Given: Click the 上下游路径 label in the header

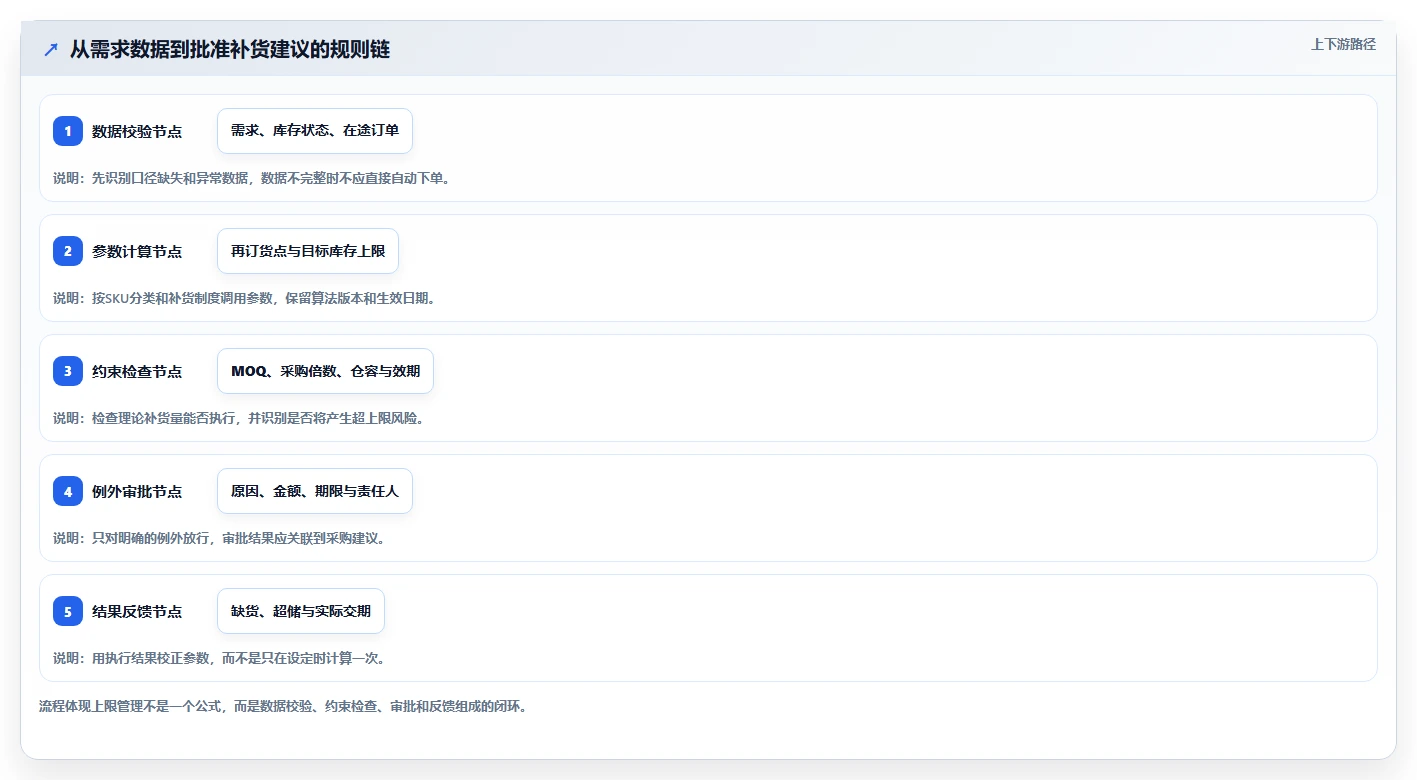Looking at the screenshot, I should coord(1343,44).
